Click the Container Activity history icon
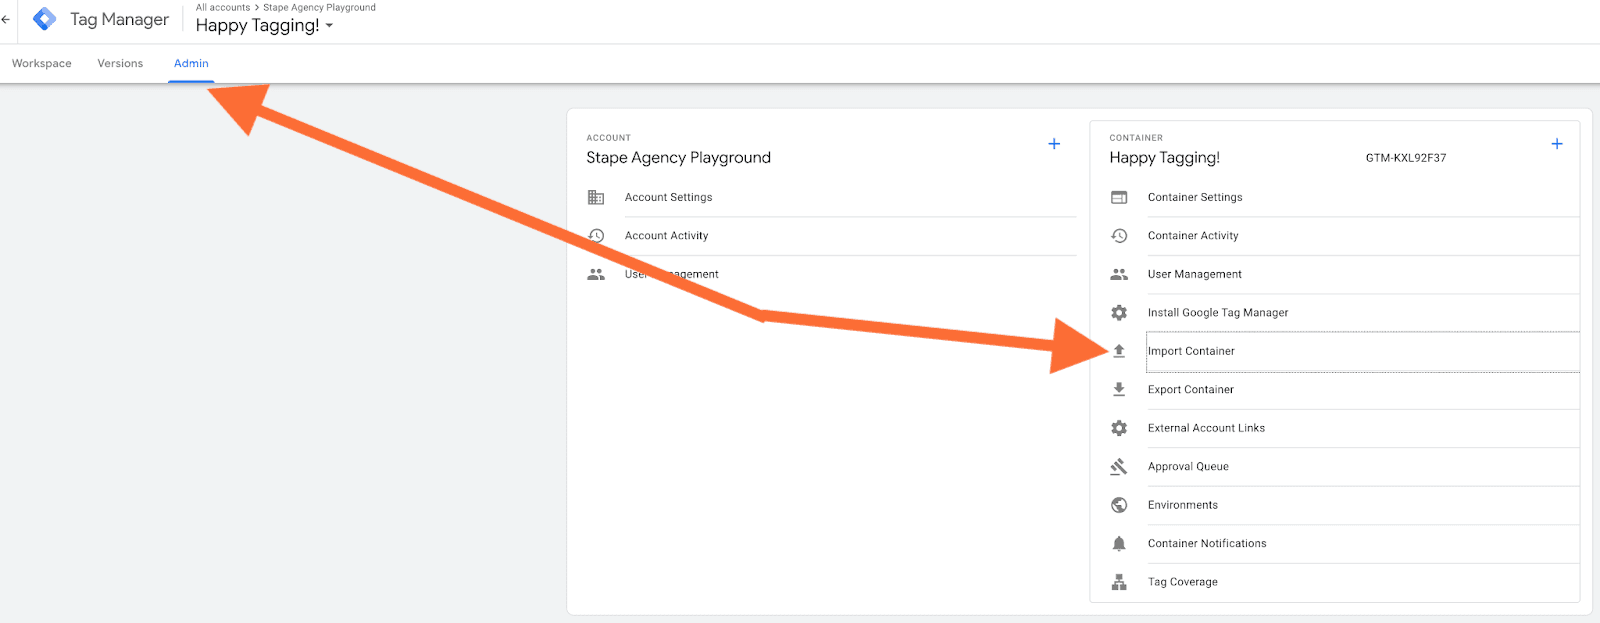This screenshot has height=623, width=1600. point(1119,236)
